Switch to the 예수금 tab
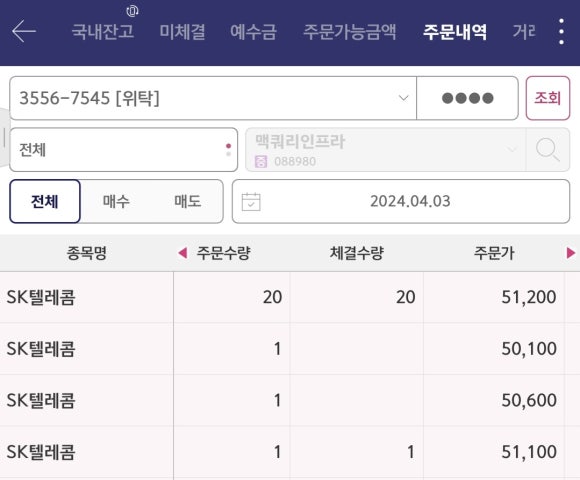Screen dimensions: 580x480 253,31
